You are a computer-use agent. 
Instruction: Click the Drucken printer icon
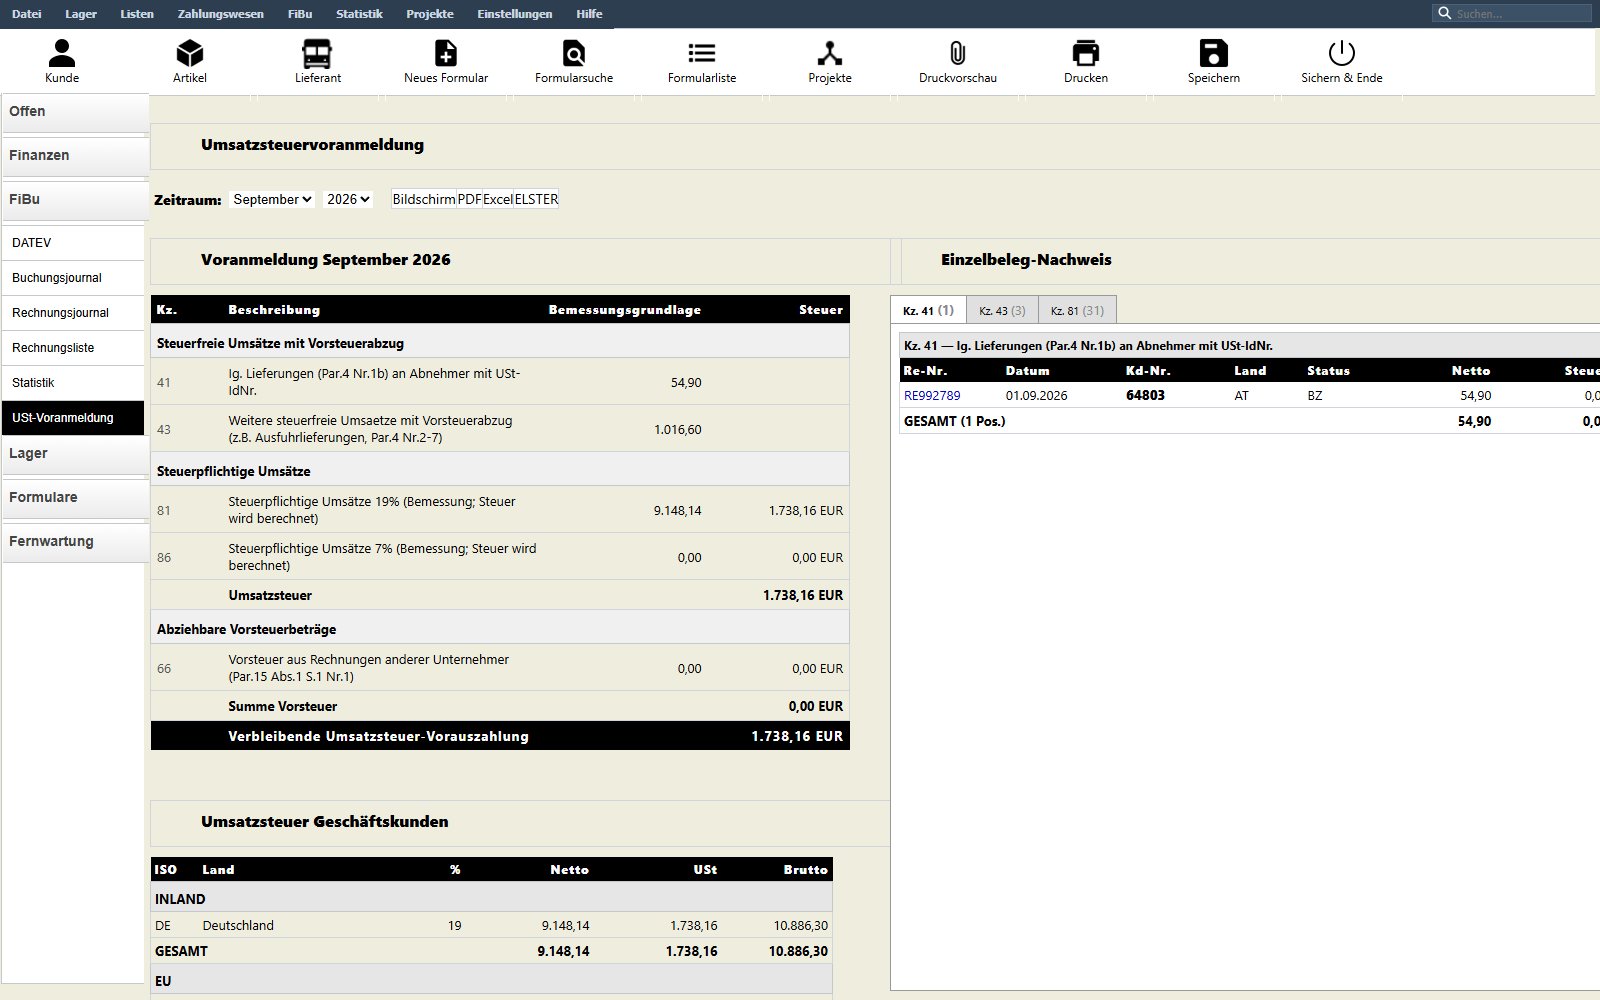1086,61
